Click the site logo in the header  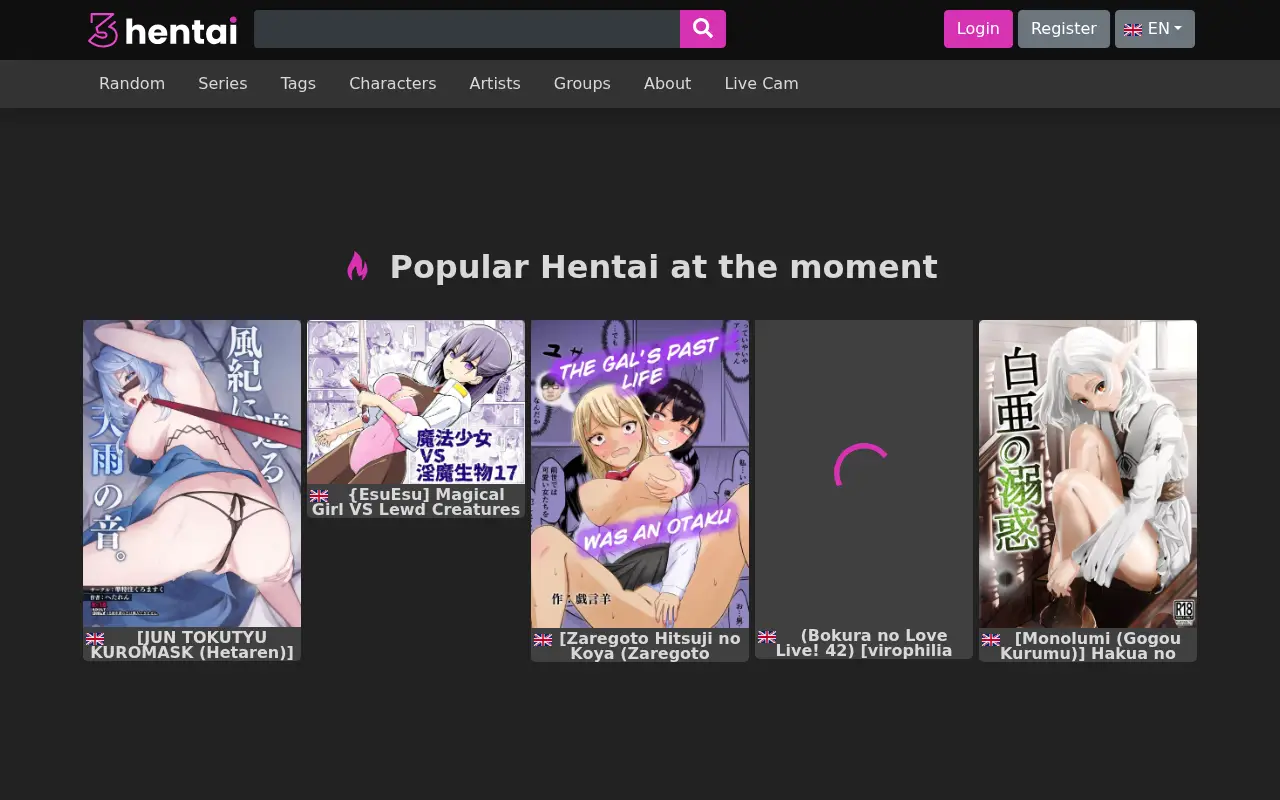(x=163, y=30)
